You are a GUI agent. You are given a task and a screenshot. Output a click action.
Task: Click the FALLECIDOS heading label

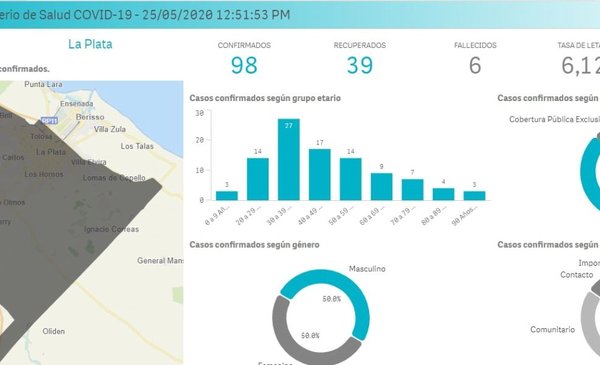475,45
